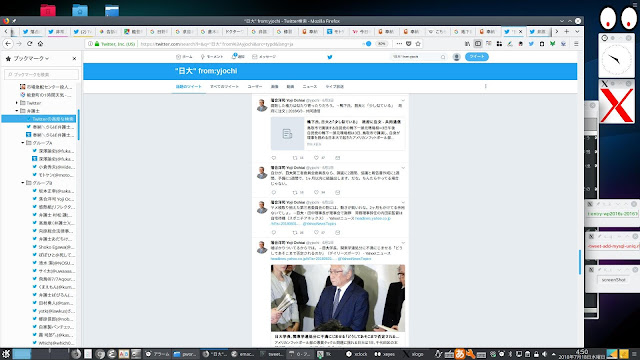This screenshot has width=640, height=360.
Task: Collapse the グループB bookmark folder
Action: [23, 183]
